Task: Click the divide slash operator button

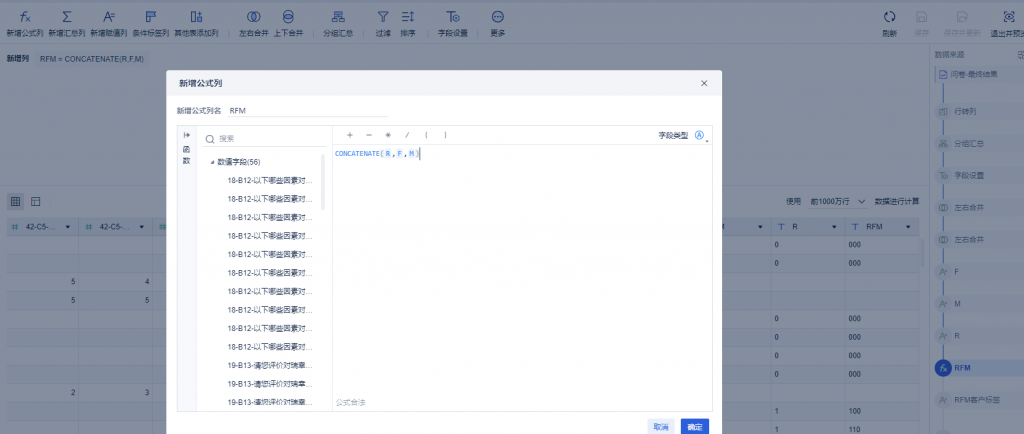Action: pos(407,135)
